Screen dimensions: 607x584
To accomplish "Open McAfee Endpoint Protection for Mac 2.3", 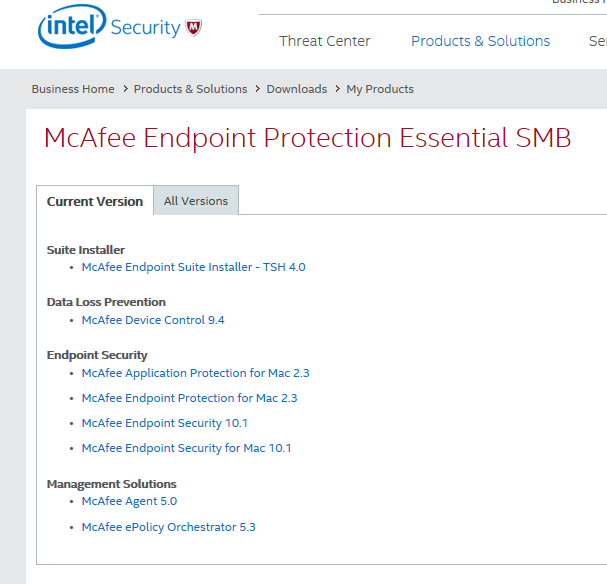I will (189, 398).
